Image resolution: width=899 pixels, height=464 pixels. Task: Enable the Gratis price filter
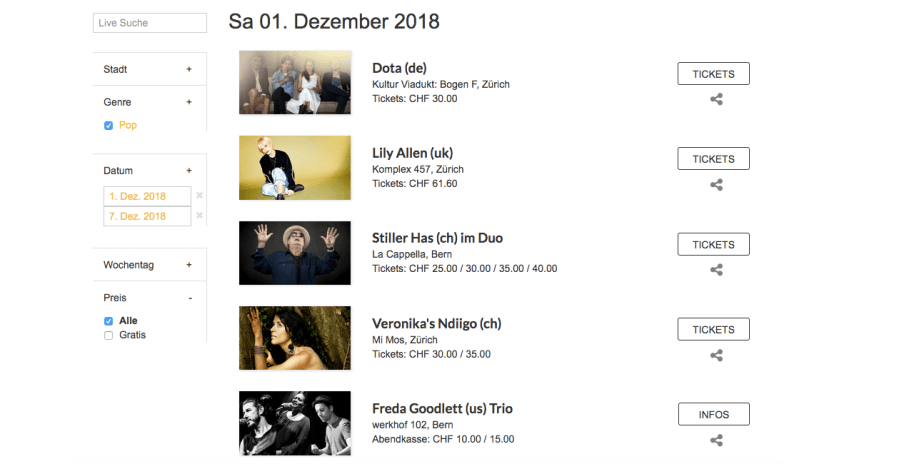(108, 336)
